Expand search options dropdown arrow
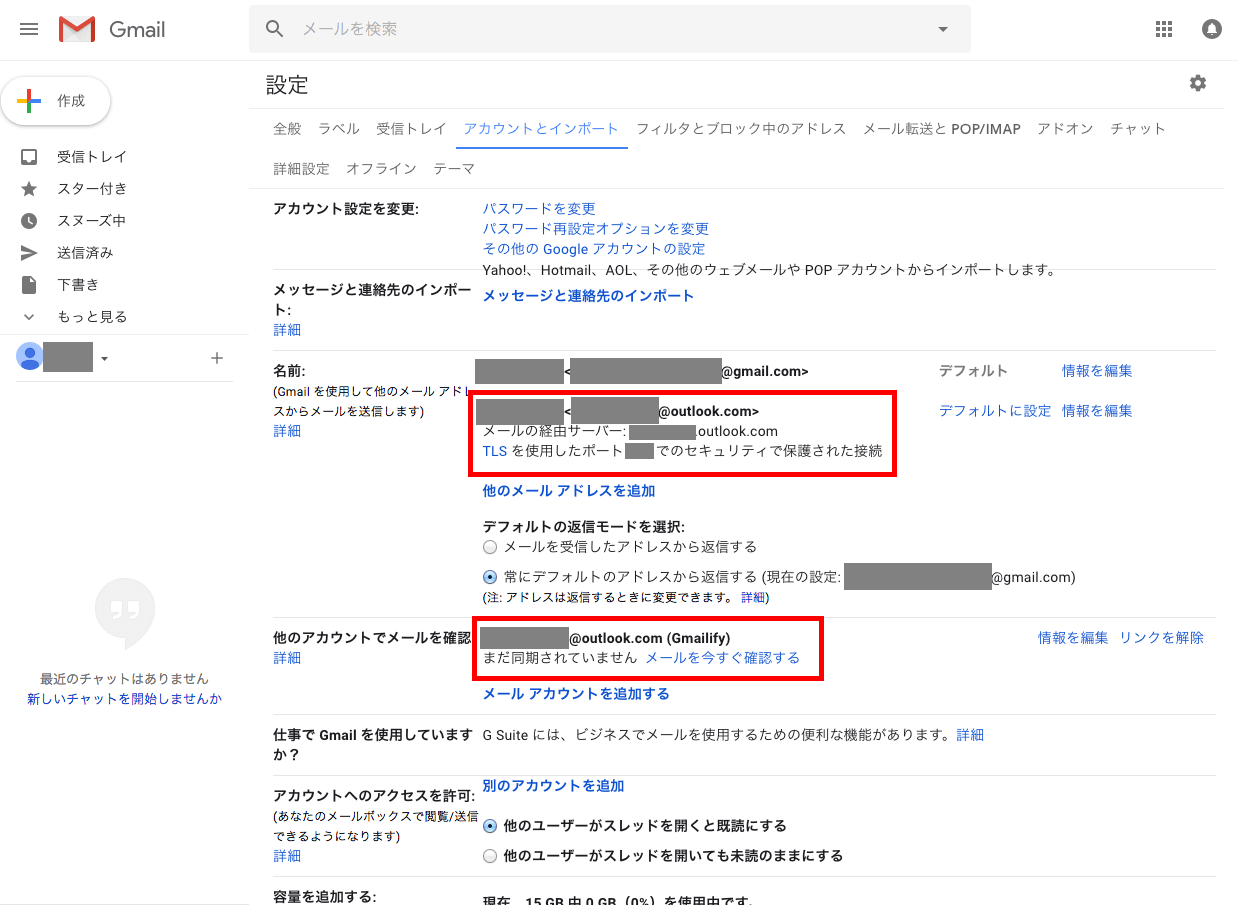1238x905 pixels. click(x=942, y=29)
